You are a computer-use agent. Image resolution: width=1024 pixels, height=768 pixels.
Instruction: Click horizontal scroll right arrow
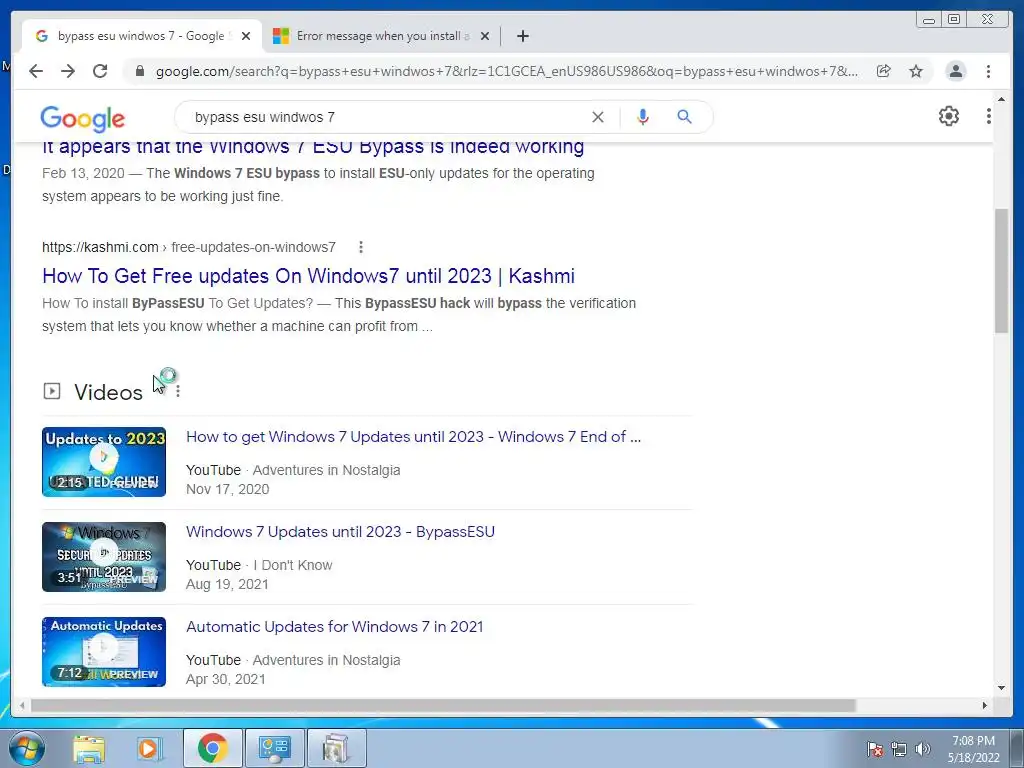click(985, 705)
